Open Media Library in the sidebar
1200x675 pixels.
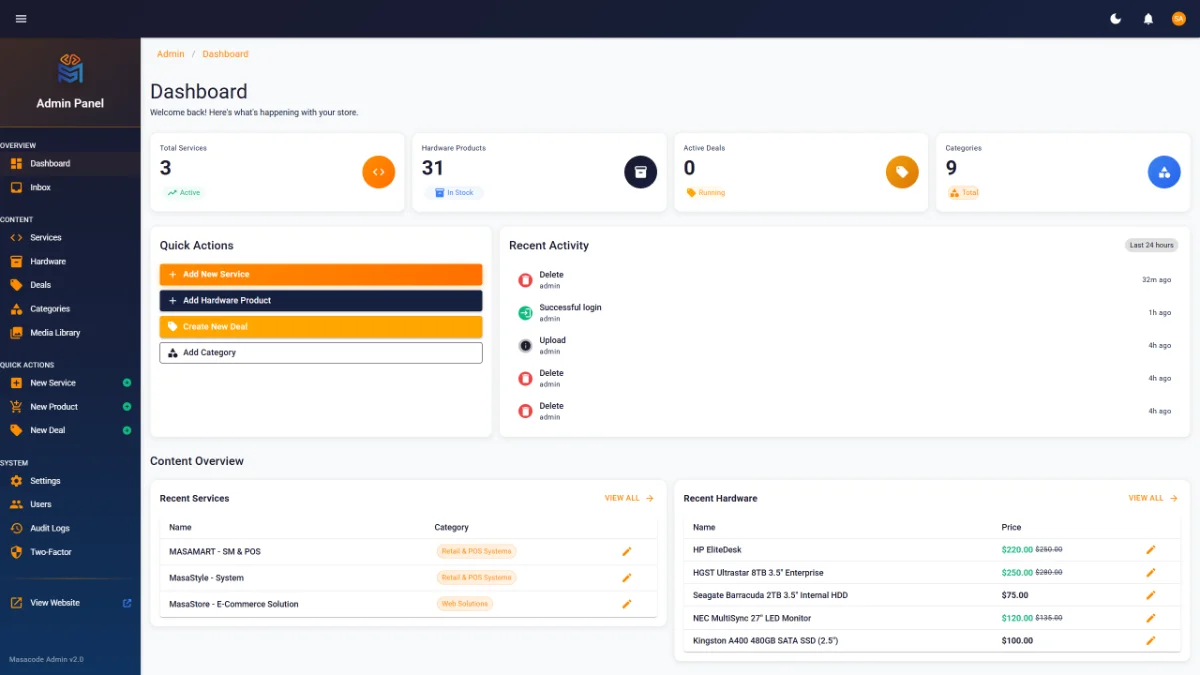70,333
